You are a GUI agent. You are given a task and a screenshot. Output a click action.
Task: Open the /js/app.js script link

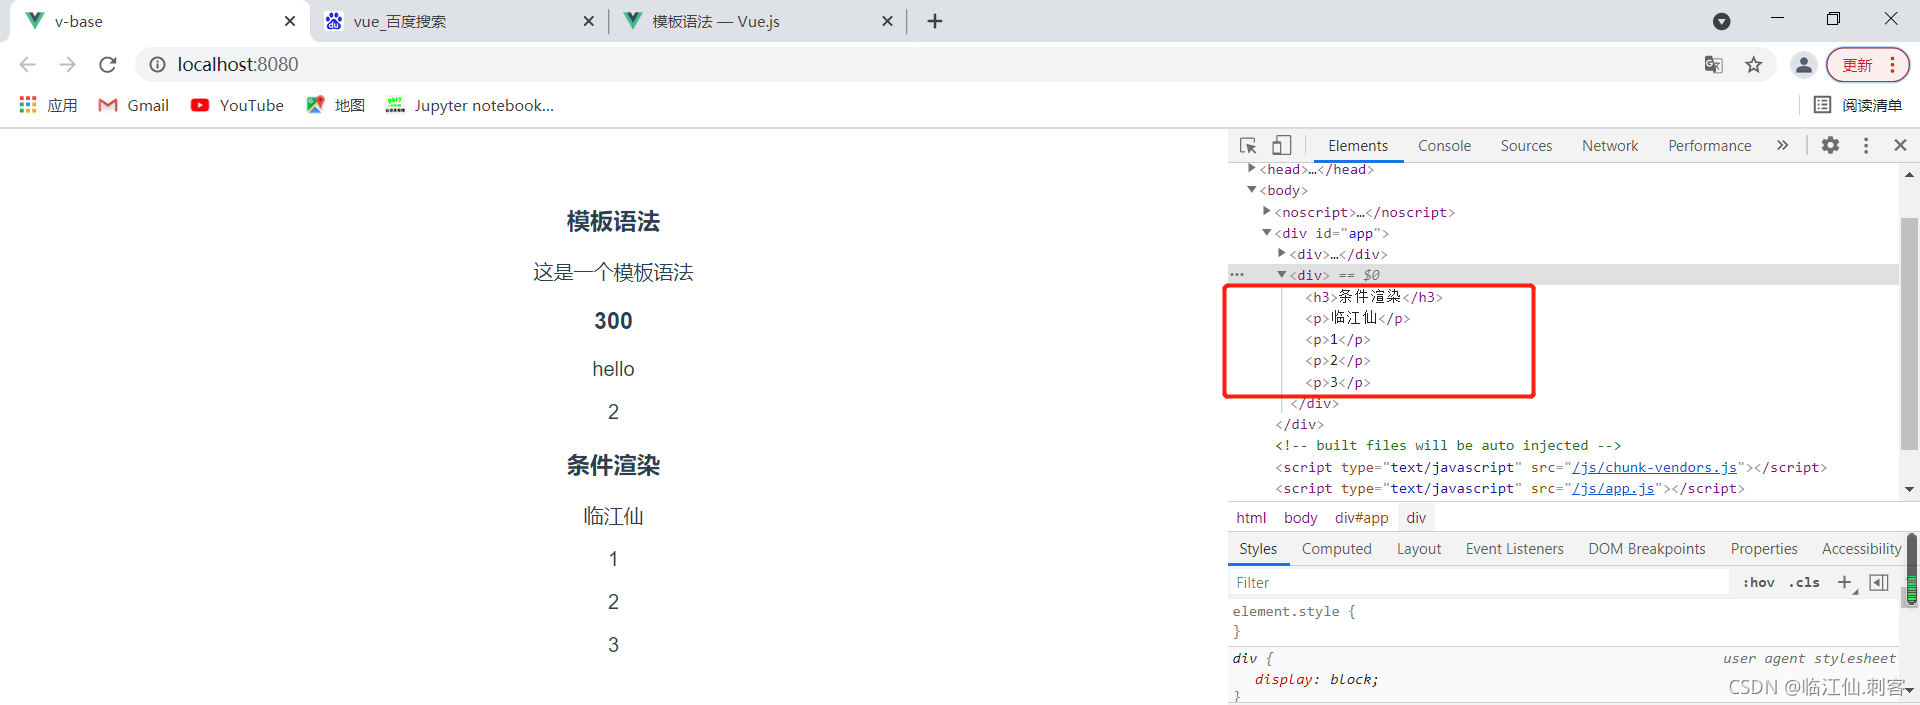pyautogui.click(x=1613, y=488)
